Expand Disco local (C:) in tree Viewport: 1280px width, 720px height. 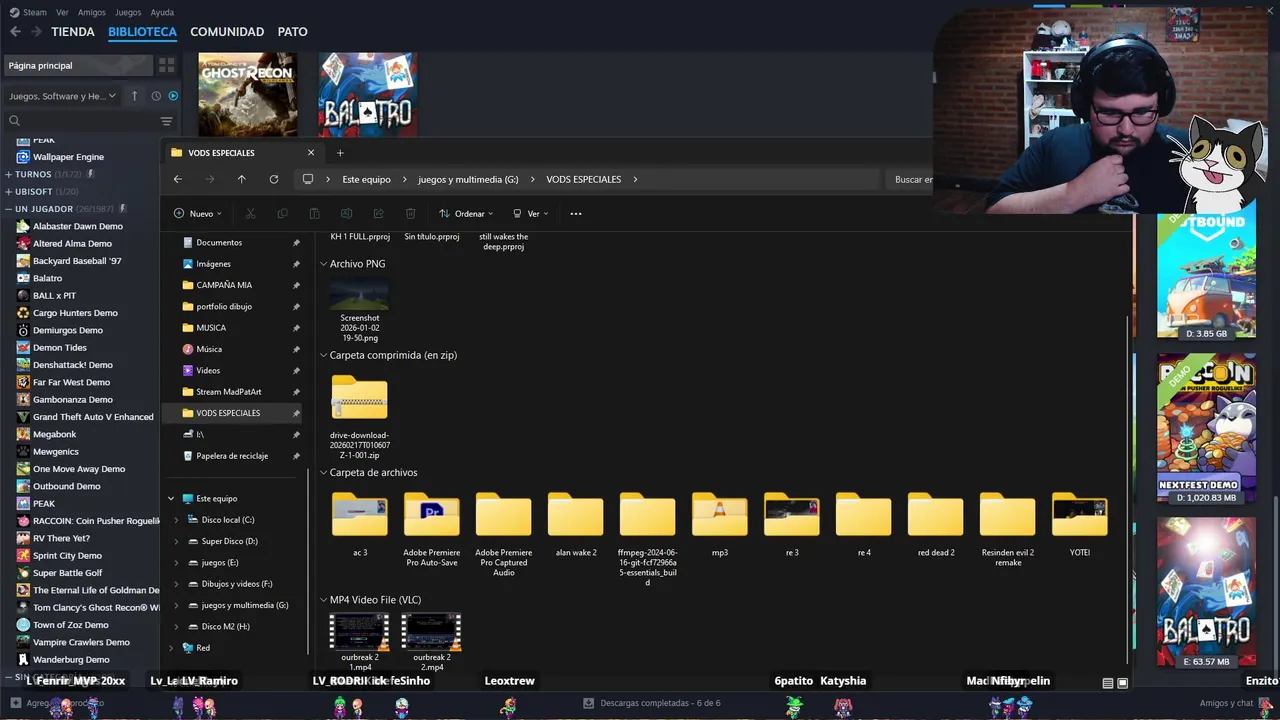click(177, 520)
